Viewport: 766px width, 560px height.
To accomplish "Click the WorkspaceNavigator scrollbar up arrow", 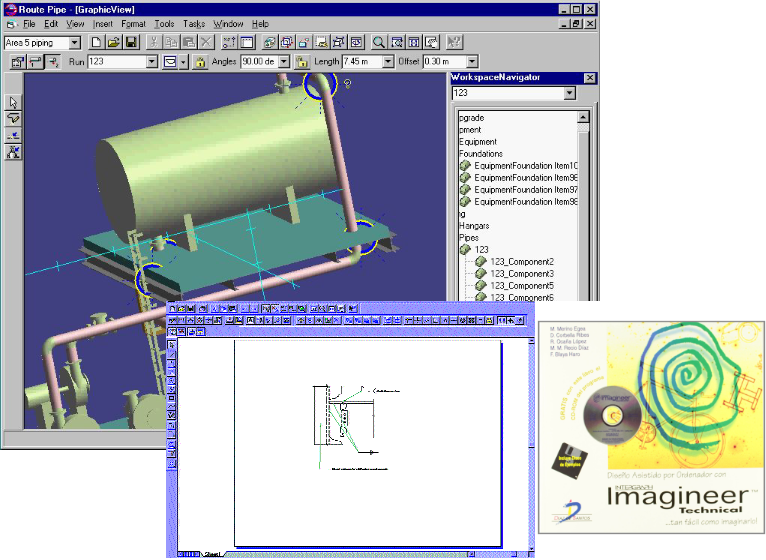I will point(584,116).
